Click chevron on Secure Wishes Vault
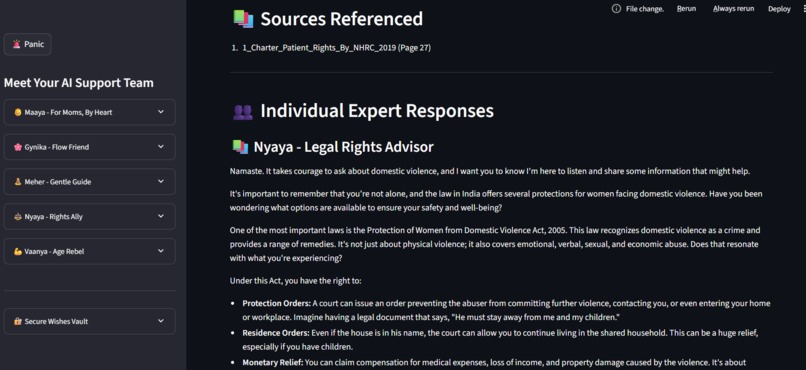Image resolution: width=806 pixels, height=370 pixels. 161,321
